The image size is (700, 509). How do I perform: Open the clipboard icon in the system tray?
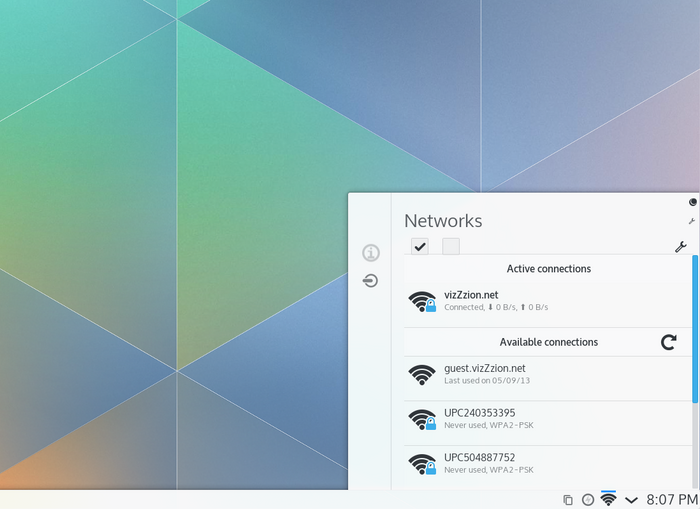tap(568, 500)
